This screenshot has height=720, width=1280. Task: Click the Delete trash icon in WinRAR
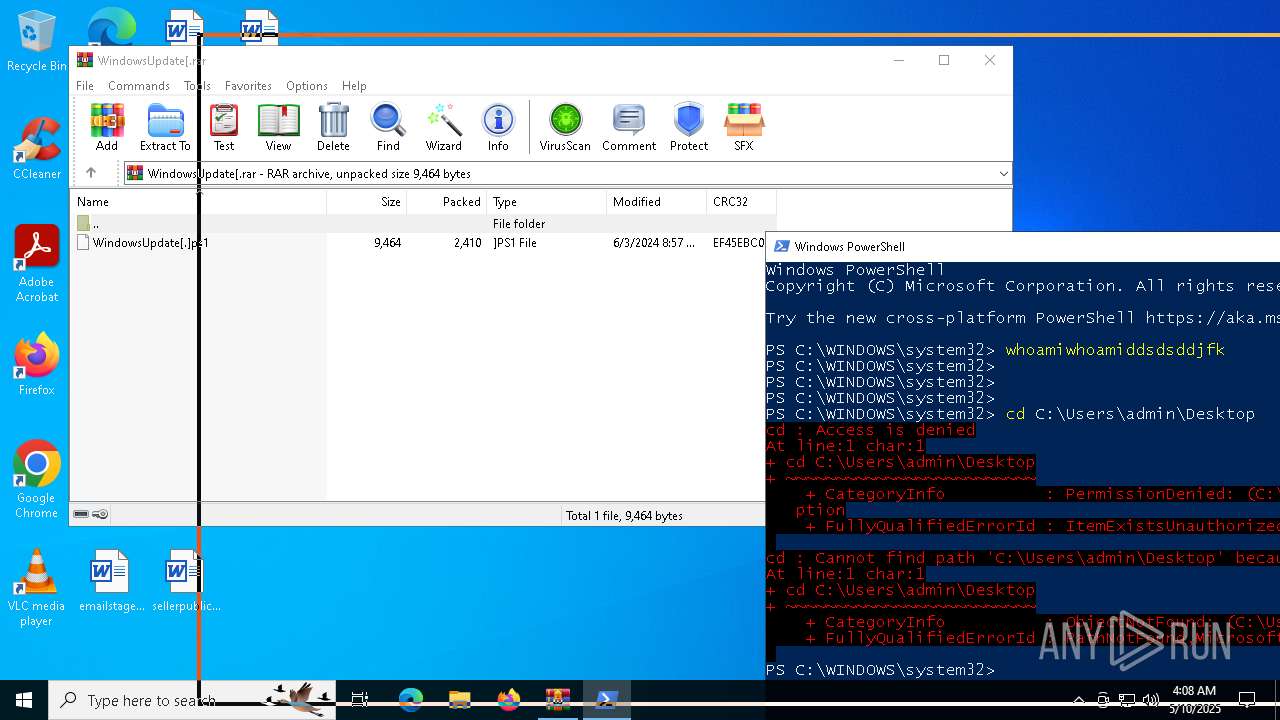(x=333, y=127)
